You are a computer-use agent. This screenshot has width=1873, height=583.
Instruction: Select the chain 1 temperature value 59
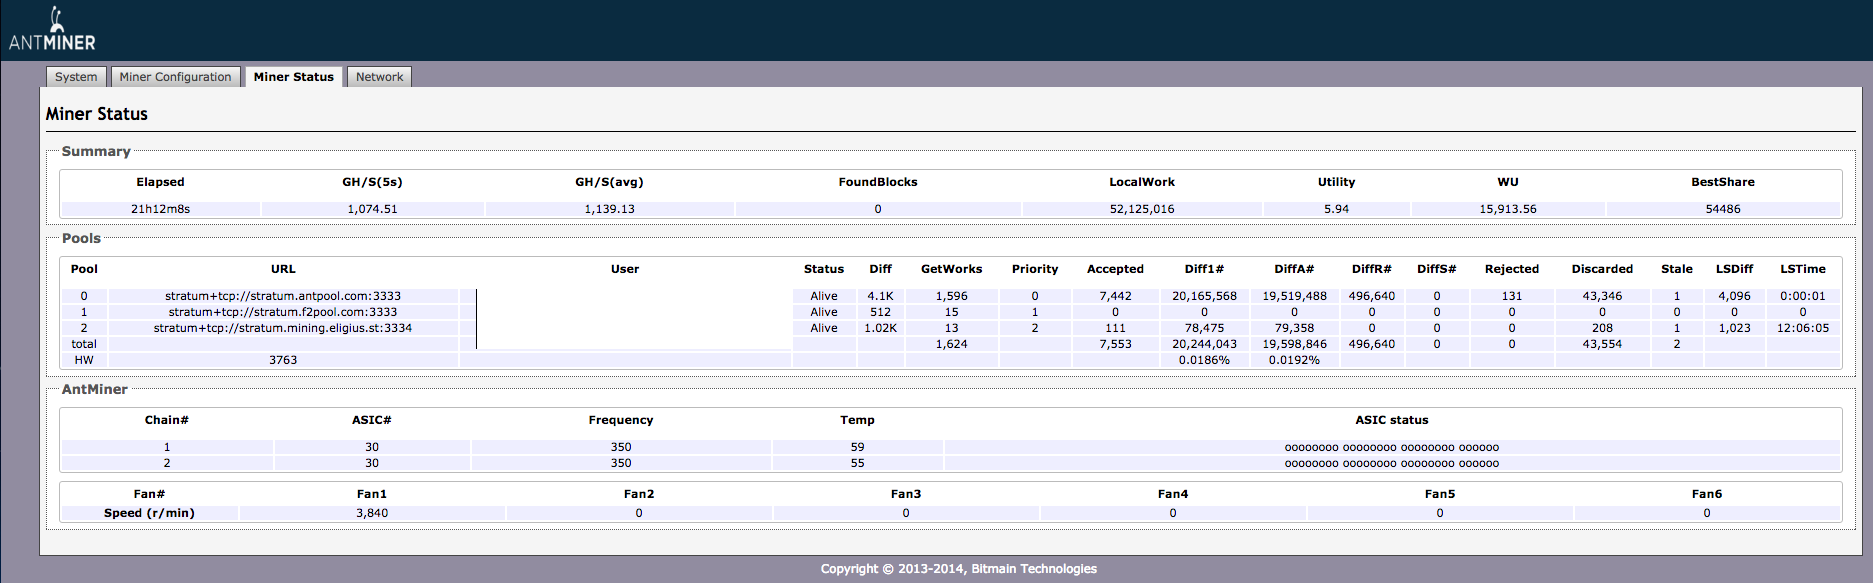point(857,447)
